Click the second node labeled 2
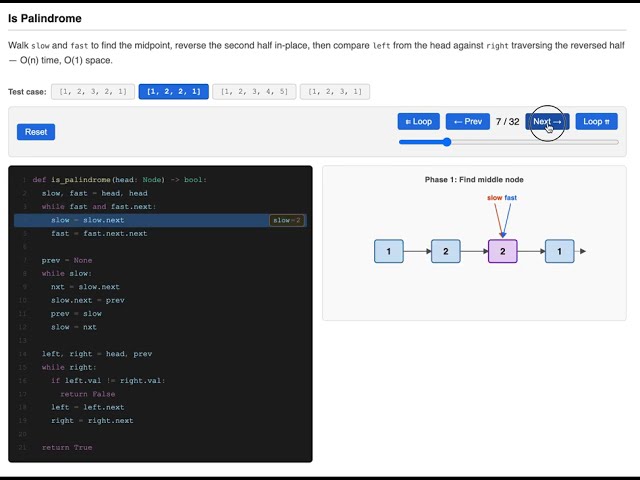 (446, 251)
